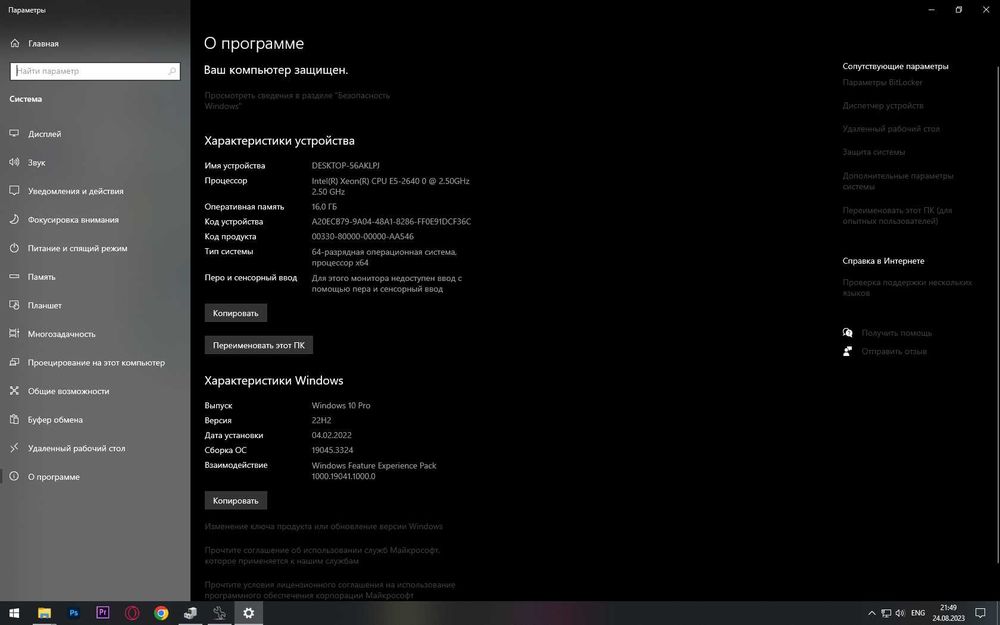1000x625 pixels.
Task: Open the Windows Start button
Action: click(14, 613)
